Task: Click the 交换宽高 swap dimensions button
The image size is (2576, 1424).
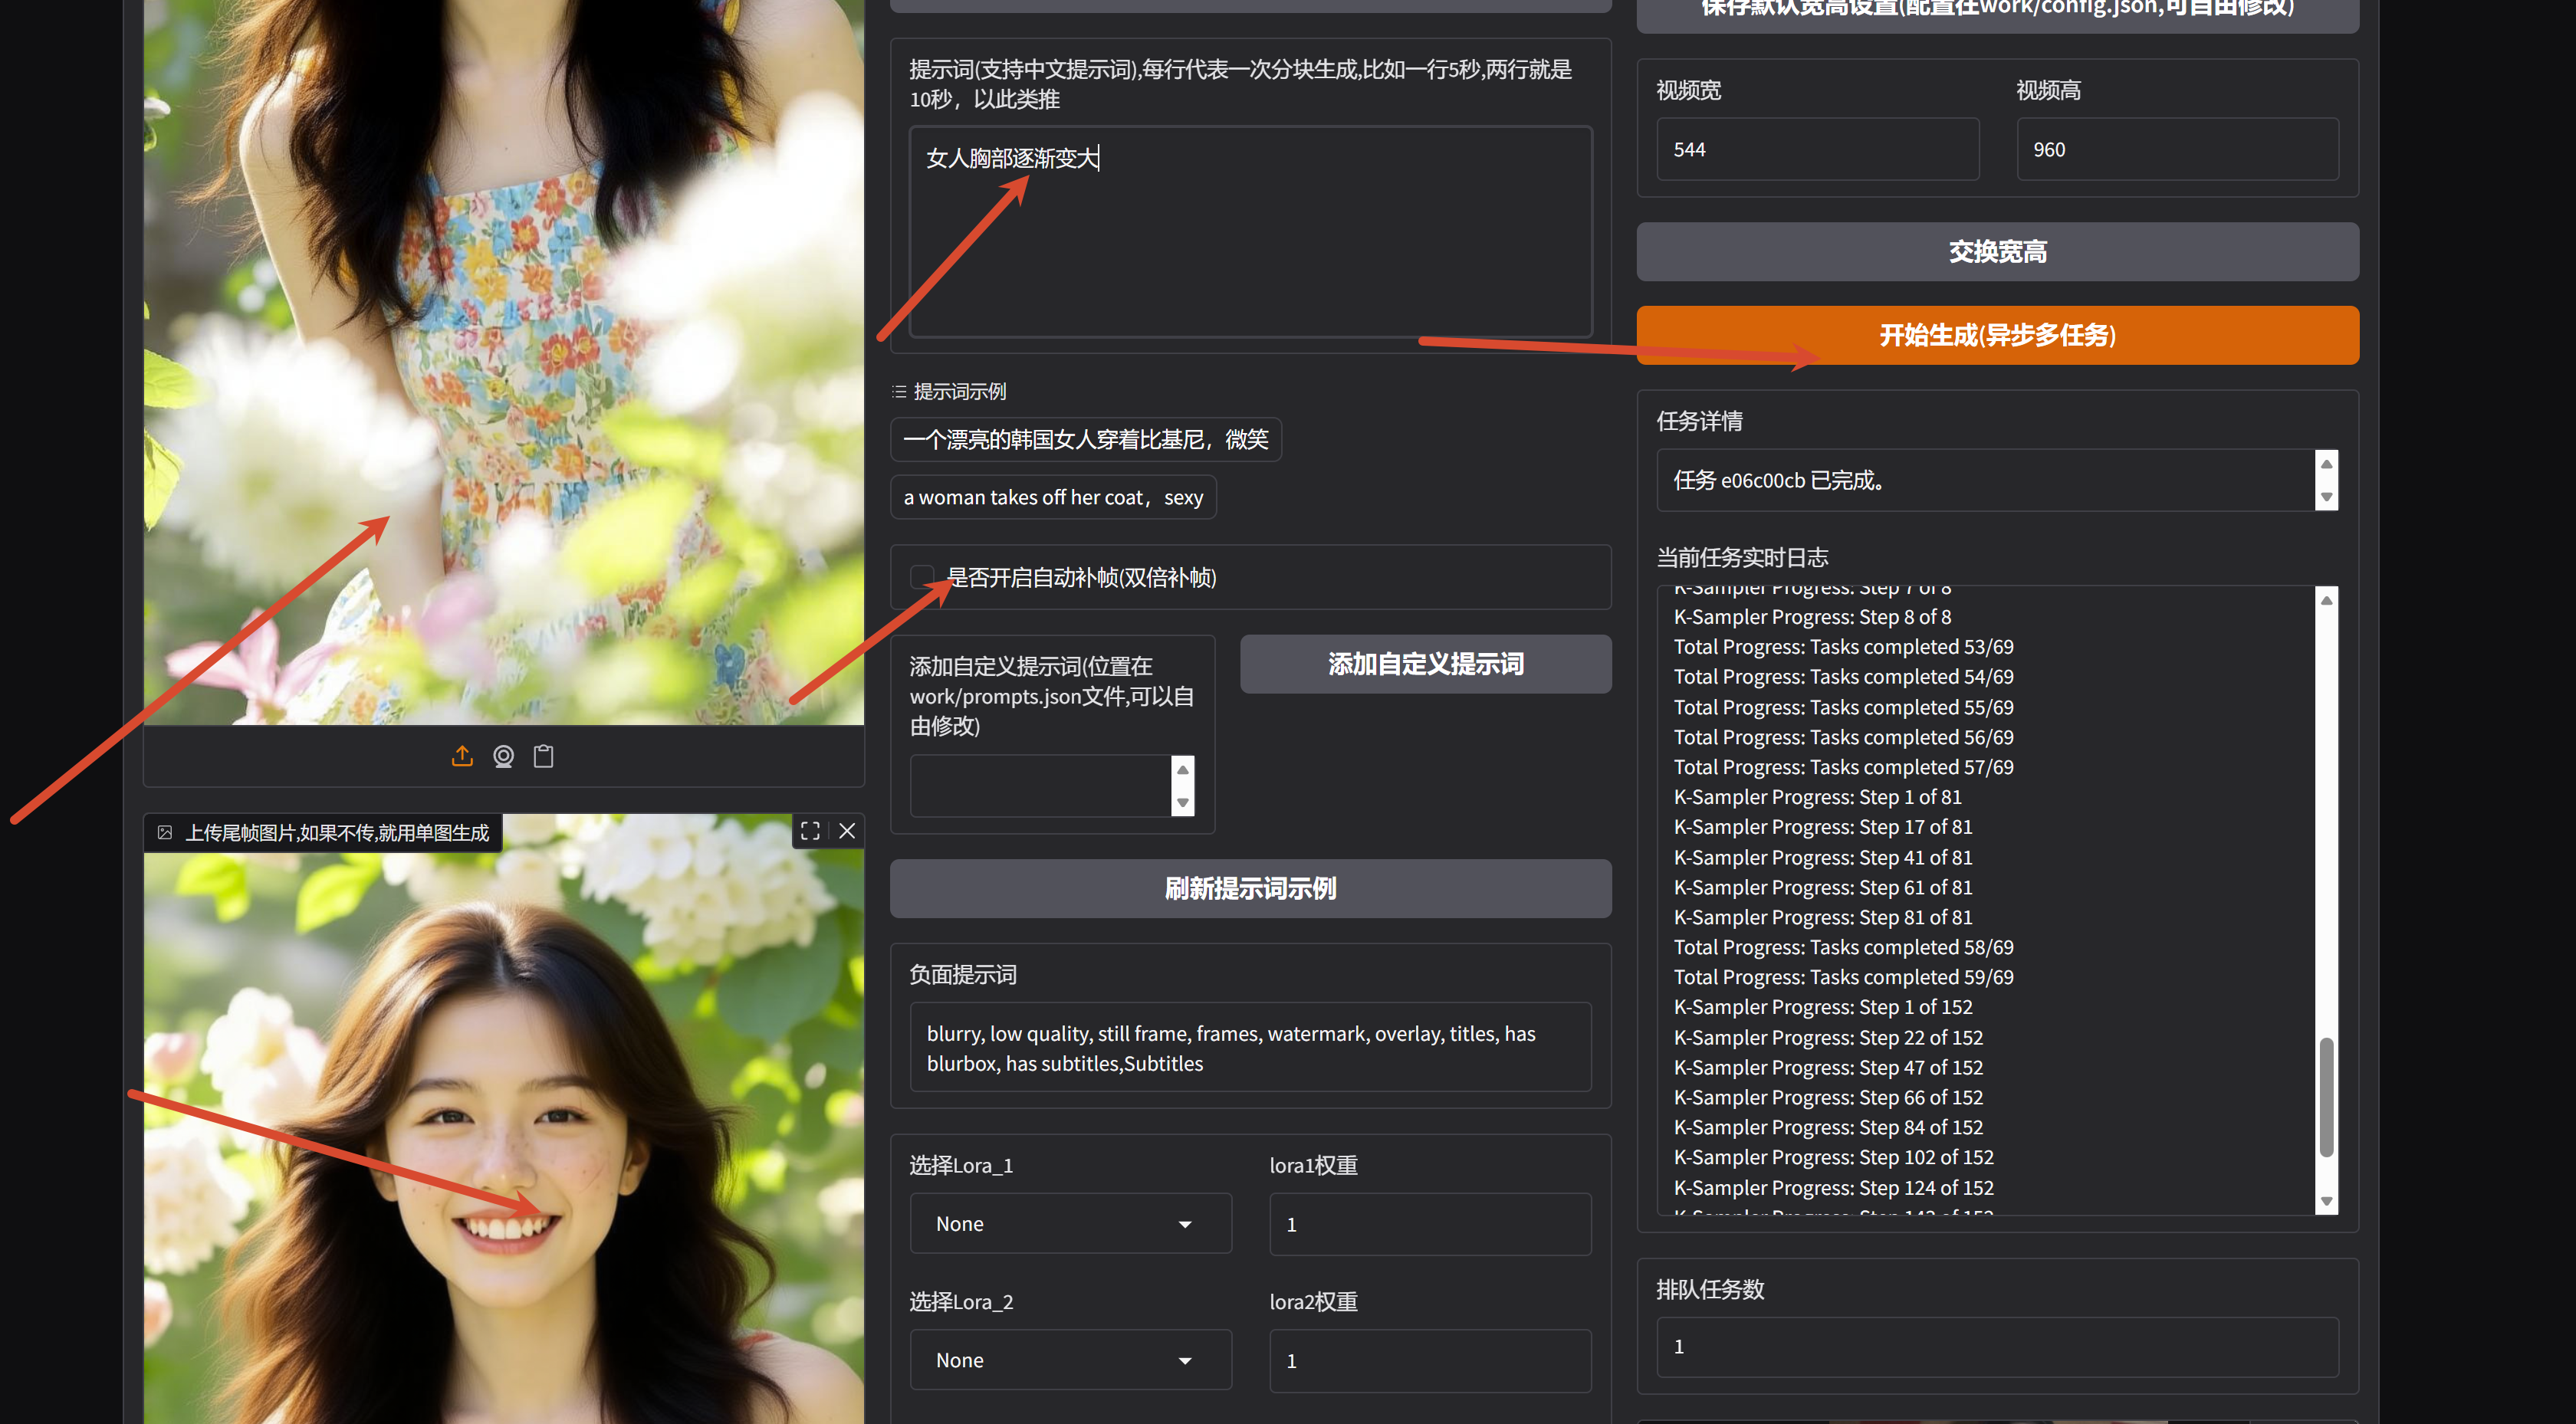Action: [x=1997, y=252]
